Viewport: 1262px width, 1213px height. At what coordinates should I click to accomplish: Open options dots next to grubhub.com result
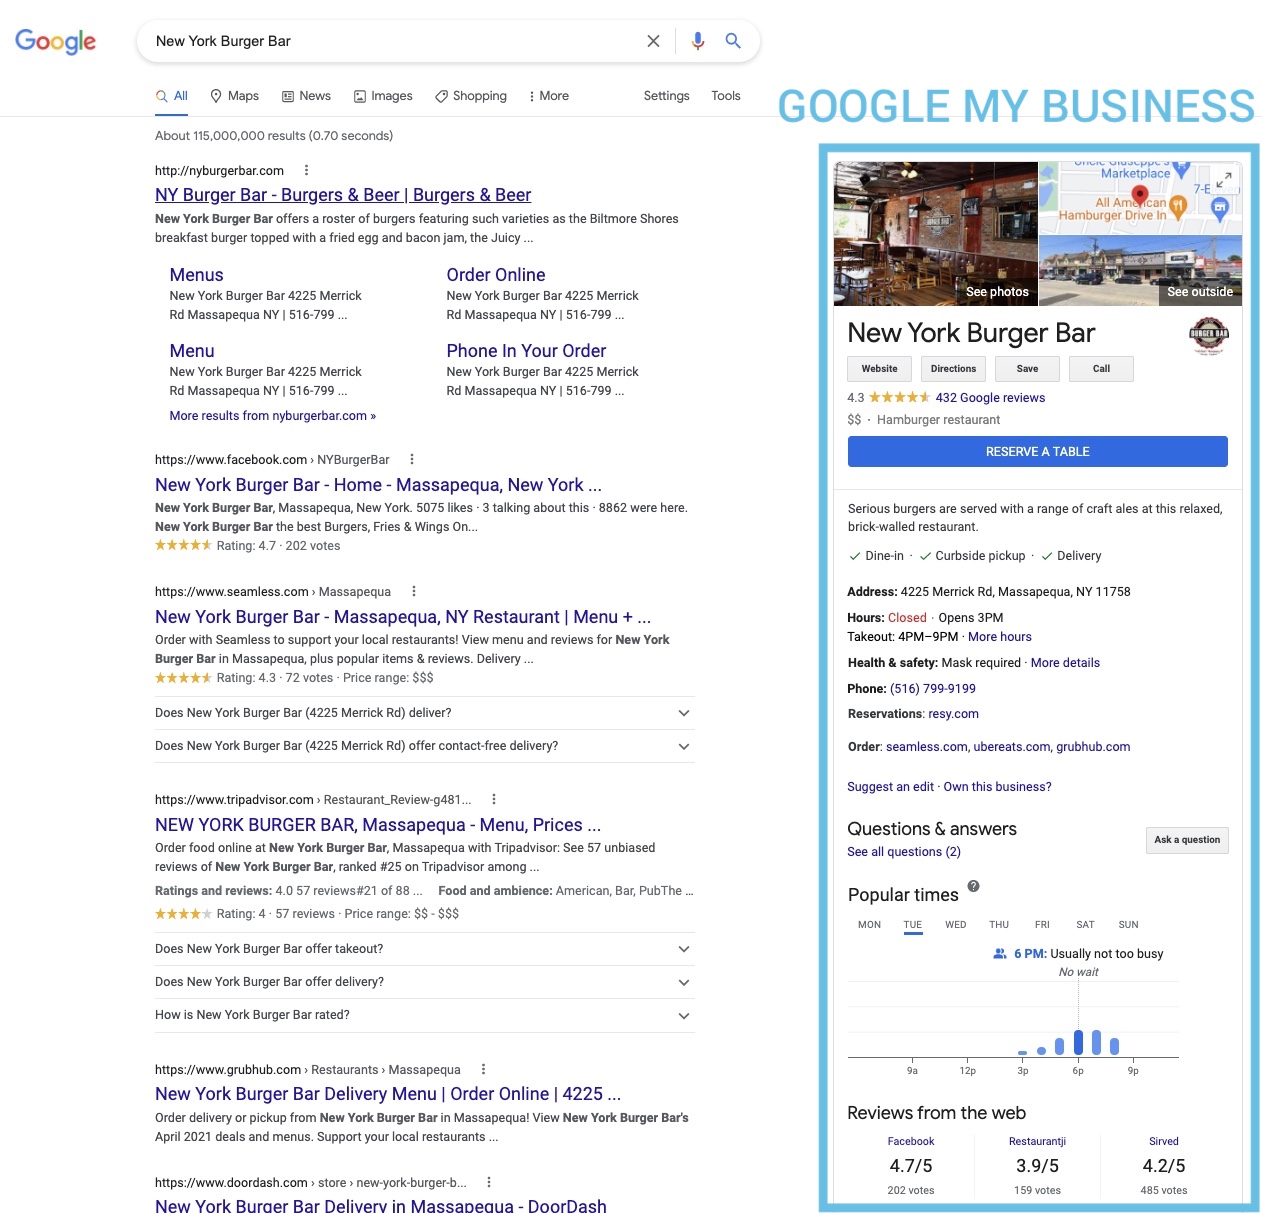coord(483,1069)
